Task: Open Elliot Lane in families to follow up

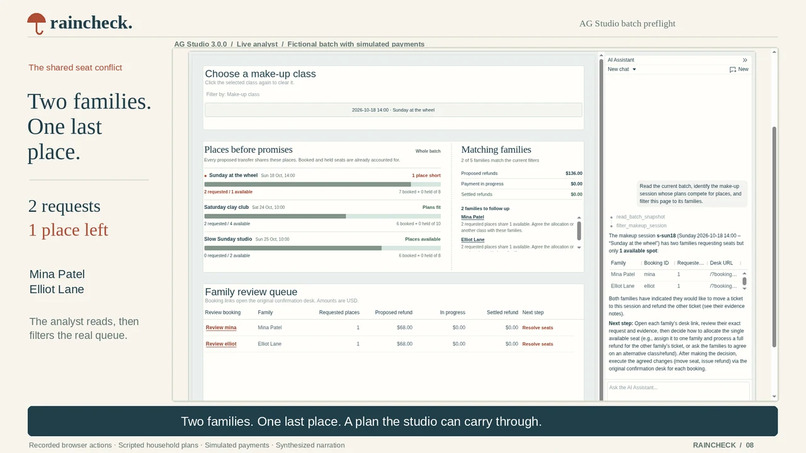Action: click(x=472, y=240)
